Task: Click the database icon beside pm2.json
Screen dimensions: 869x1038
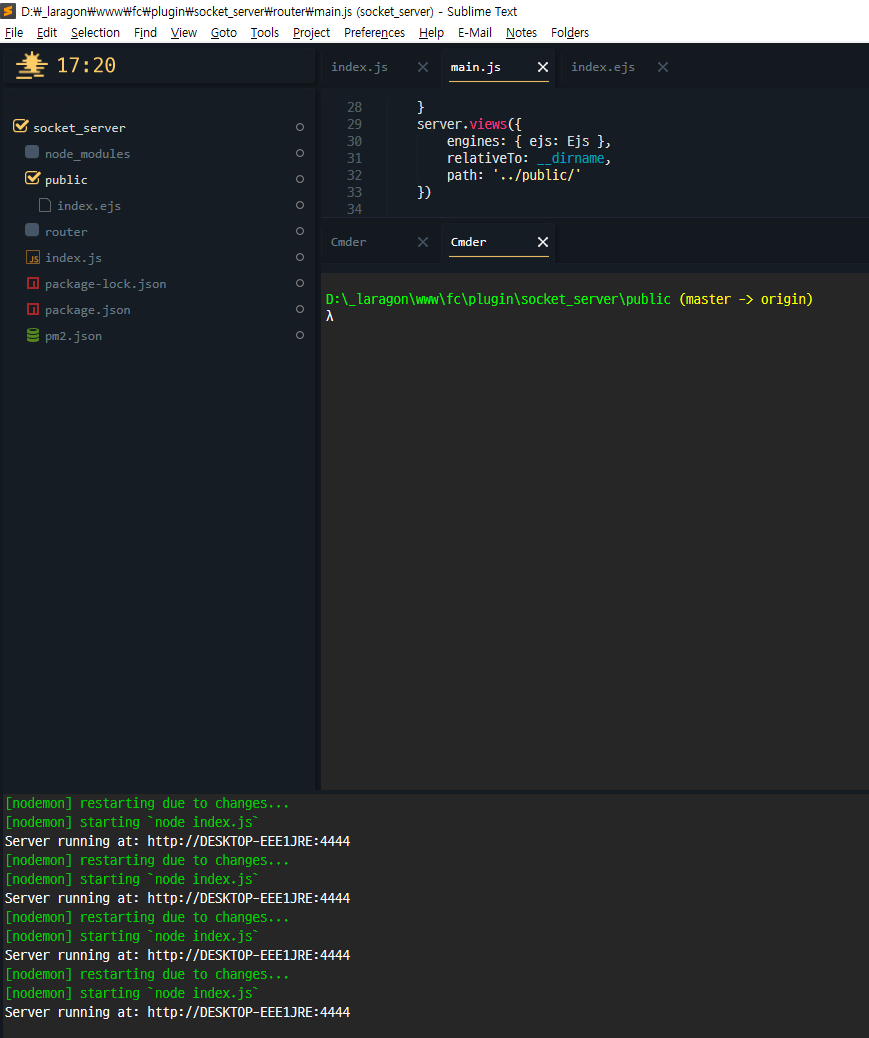Action: click(x=31, y=335)
